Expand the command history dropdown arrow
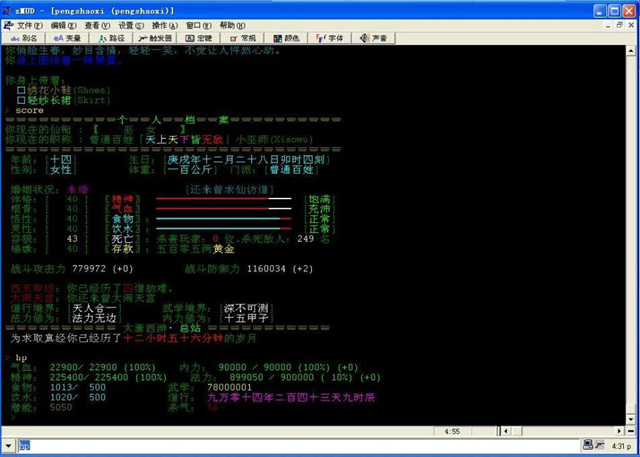This screenshot has height=457, width=640. [x=8, y=445]
